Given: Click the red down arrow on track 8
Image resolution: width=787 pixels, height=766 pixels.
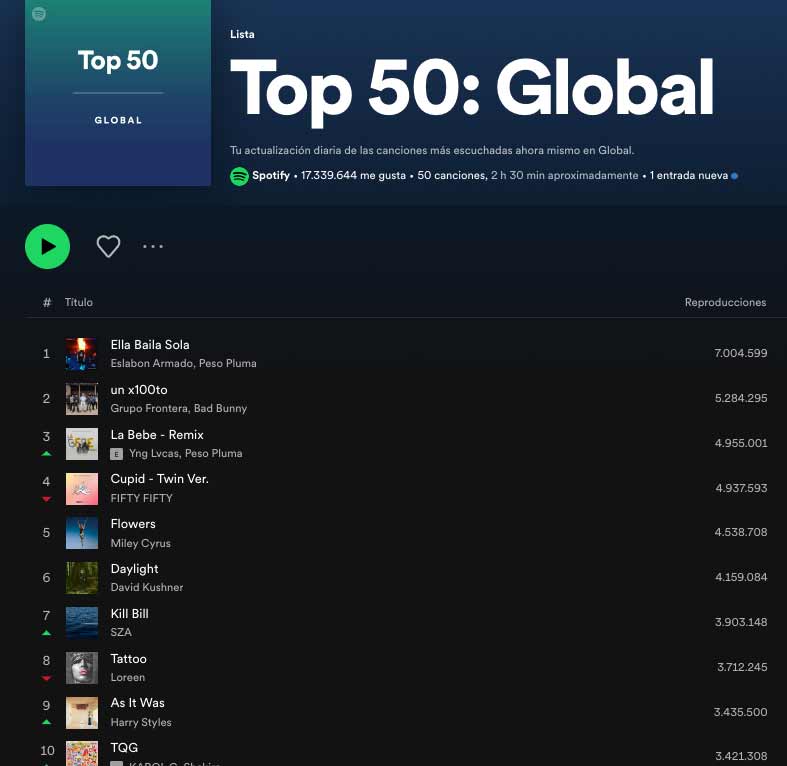Looking at the screenshot, I should [x=46, y=678].
